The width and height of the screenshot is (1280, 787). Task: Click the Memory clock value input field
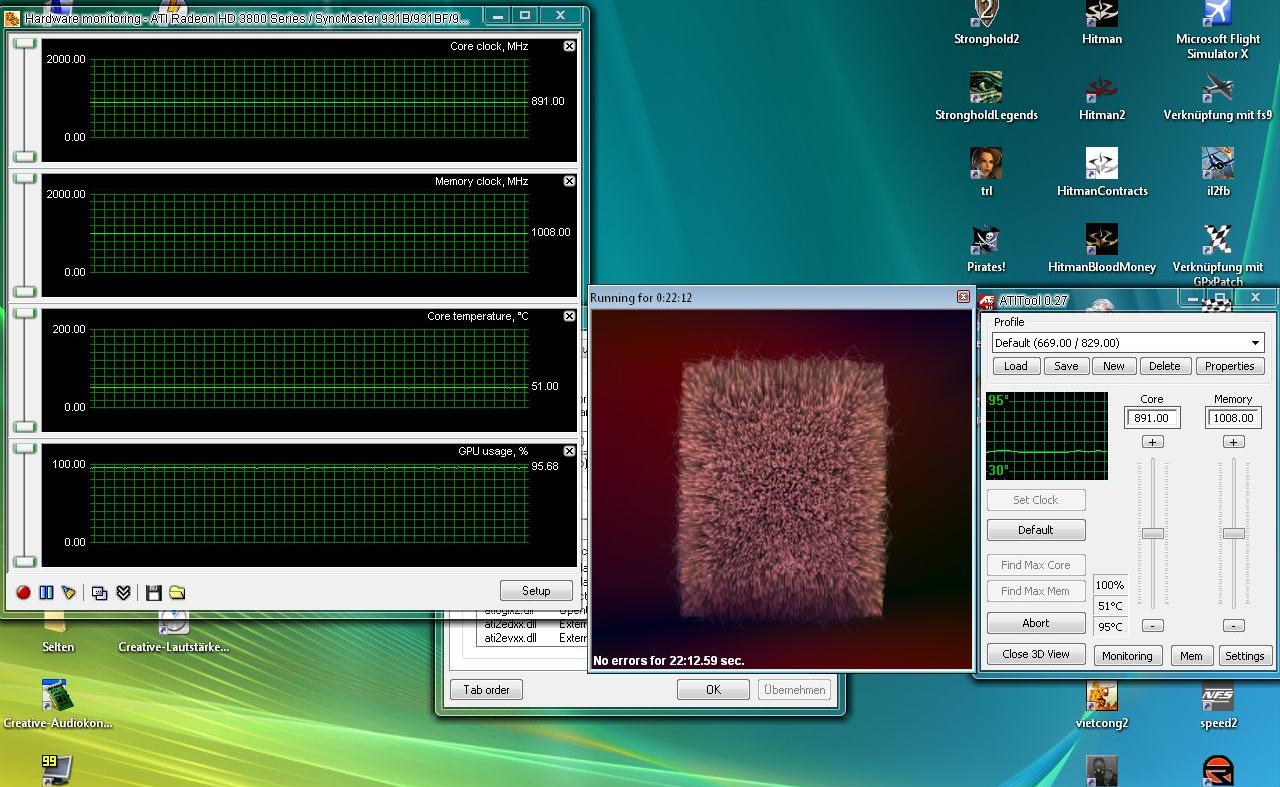pos(1233,418)
